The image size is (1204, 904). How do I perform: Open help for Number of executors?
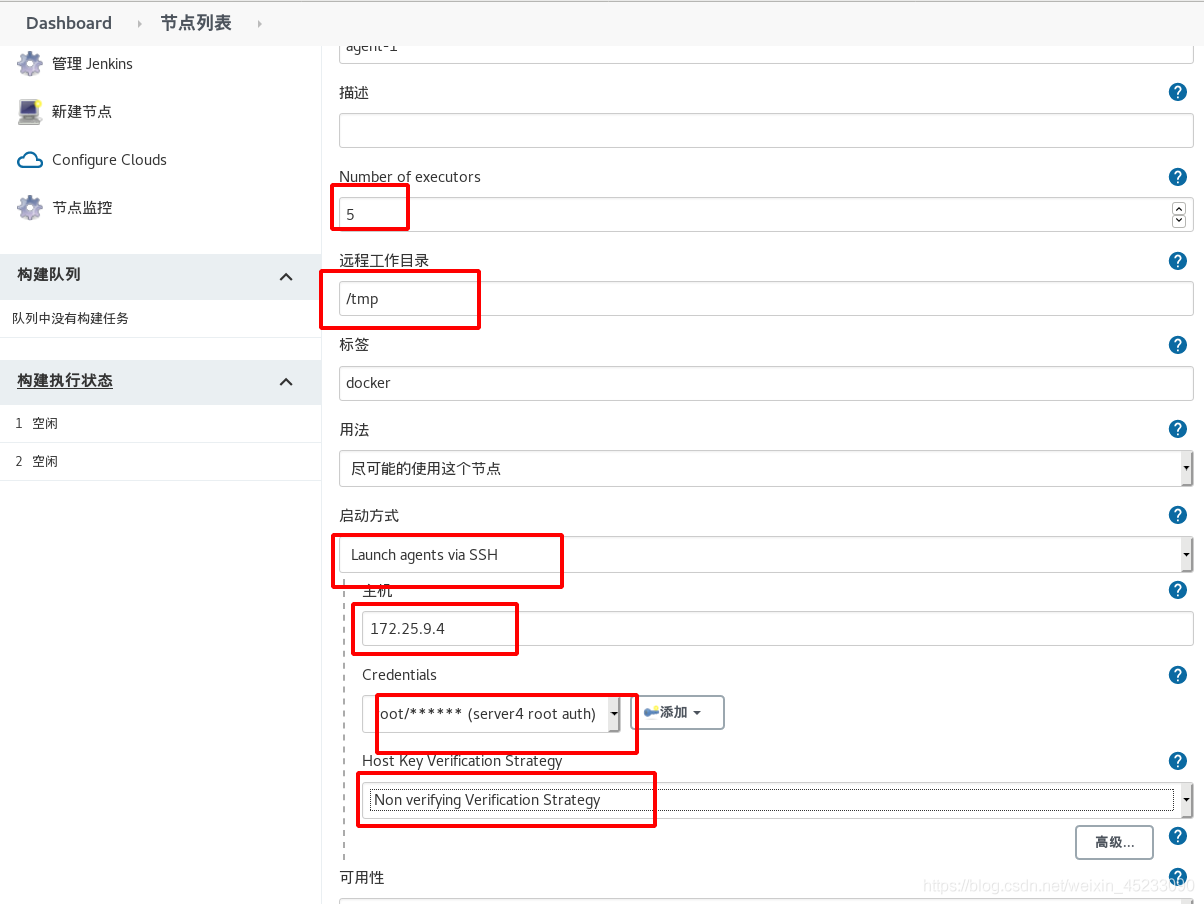point(1178,177)
